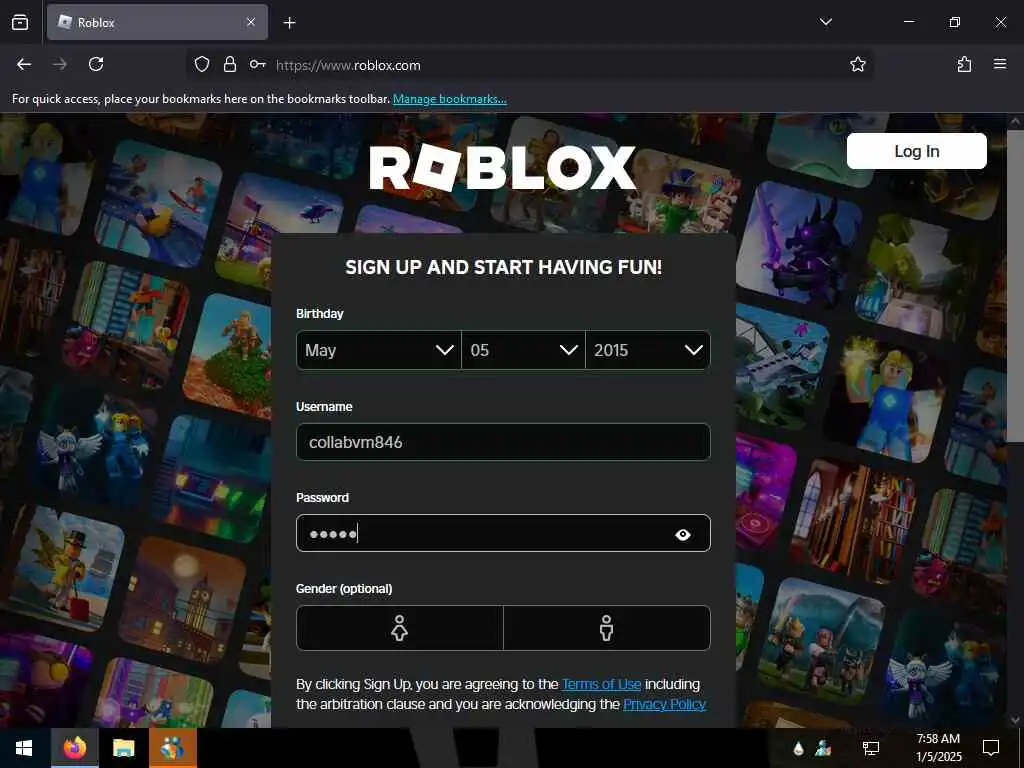Open saved passwords key icon
1024x768 pixels.
click(257, 64)
